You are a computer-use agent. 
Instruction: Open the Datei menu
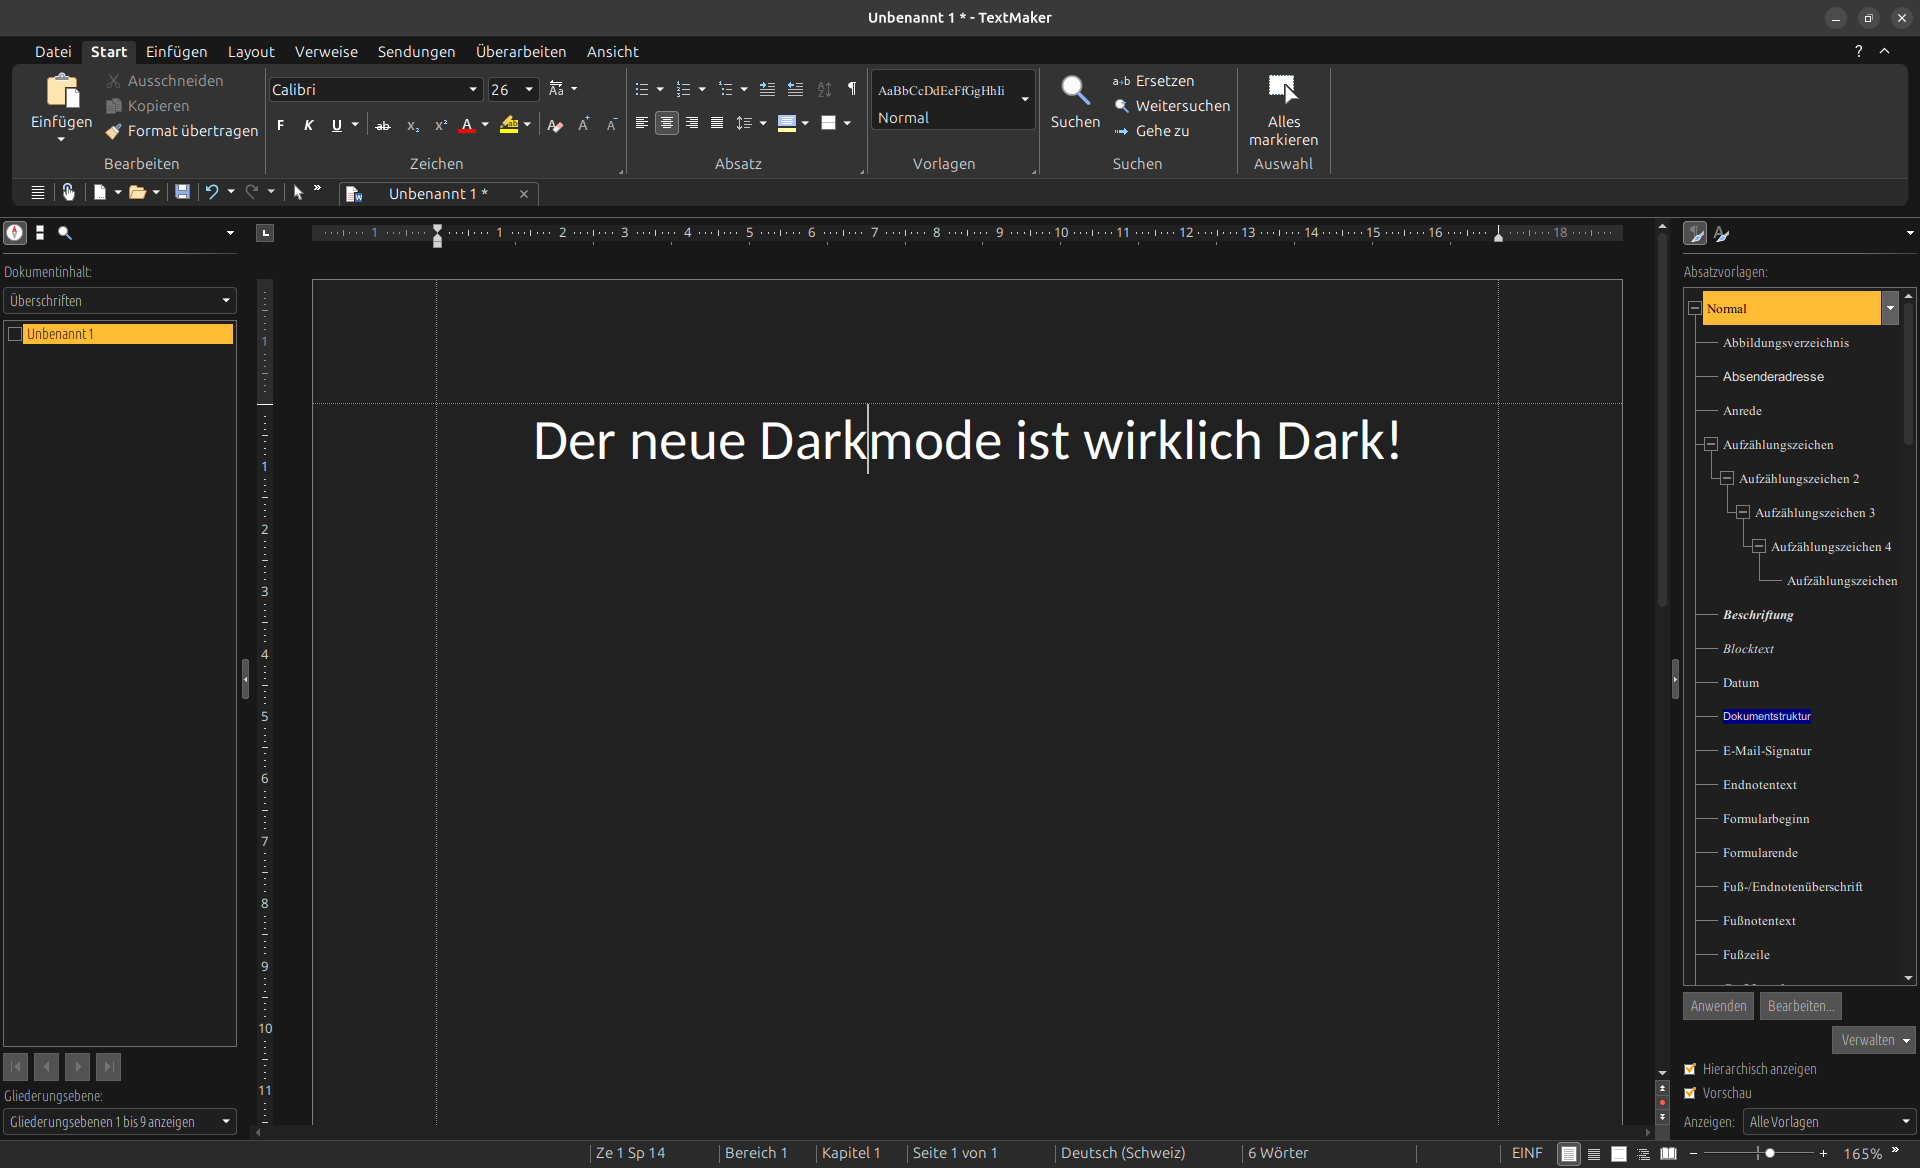(x=53, y=51)
